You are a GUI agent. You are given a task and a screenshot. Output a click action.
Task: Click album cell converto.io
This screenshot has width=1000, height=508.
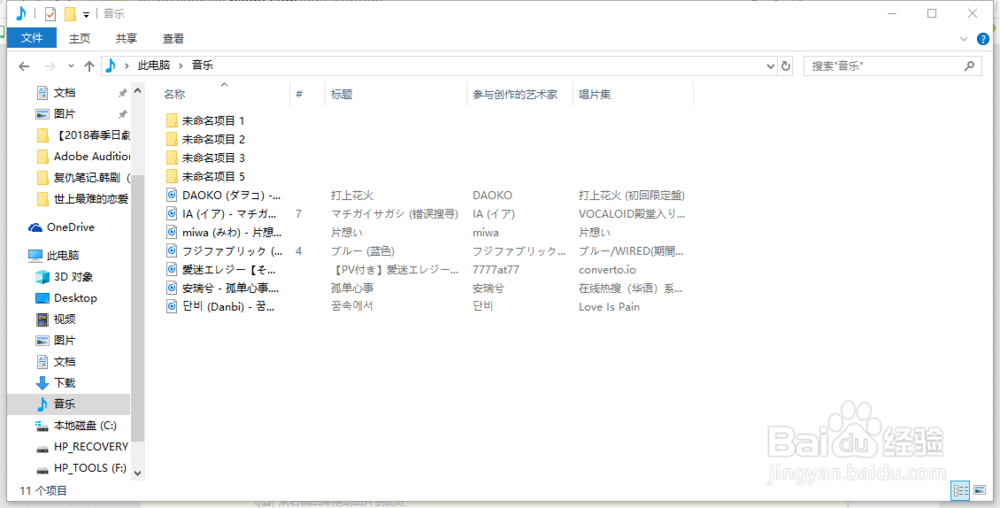click(607, 270)
